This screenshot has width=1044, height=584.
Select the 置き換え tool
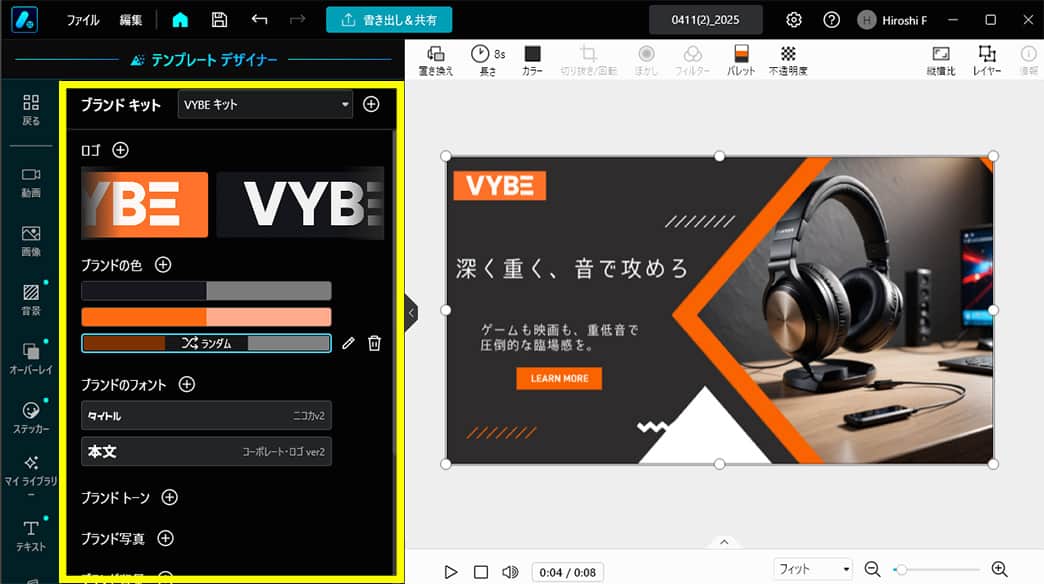436,60
